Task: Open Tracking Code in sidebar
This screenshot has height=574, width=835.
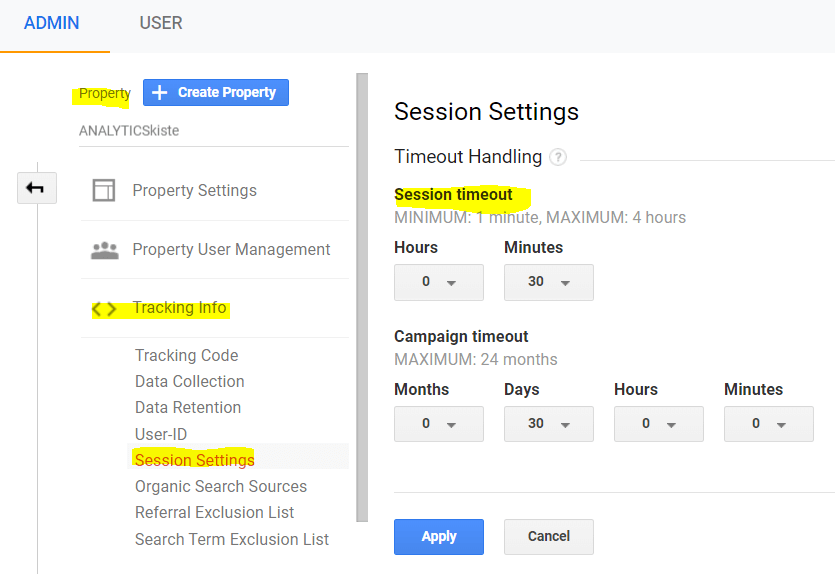Action: pos(186,355)
